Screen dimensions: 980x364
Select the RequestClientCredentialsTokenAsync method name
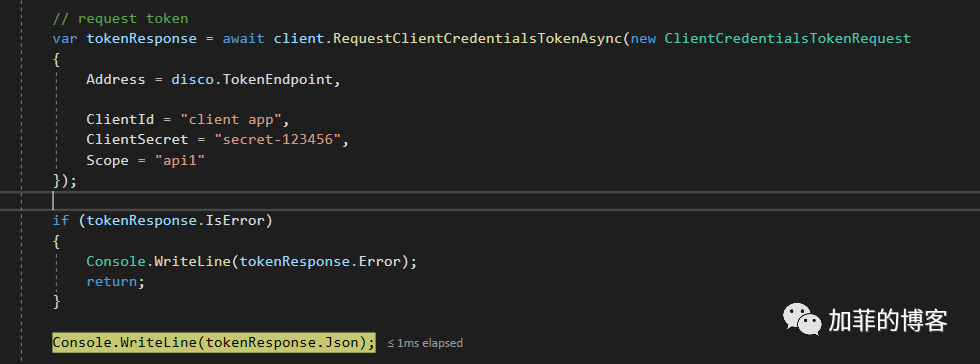coord(478,38)
